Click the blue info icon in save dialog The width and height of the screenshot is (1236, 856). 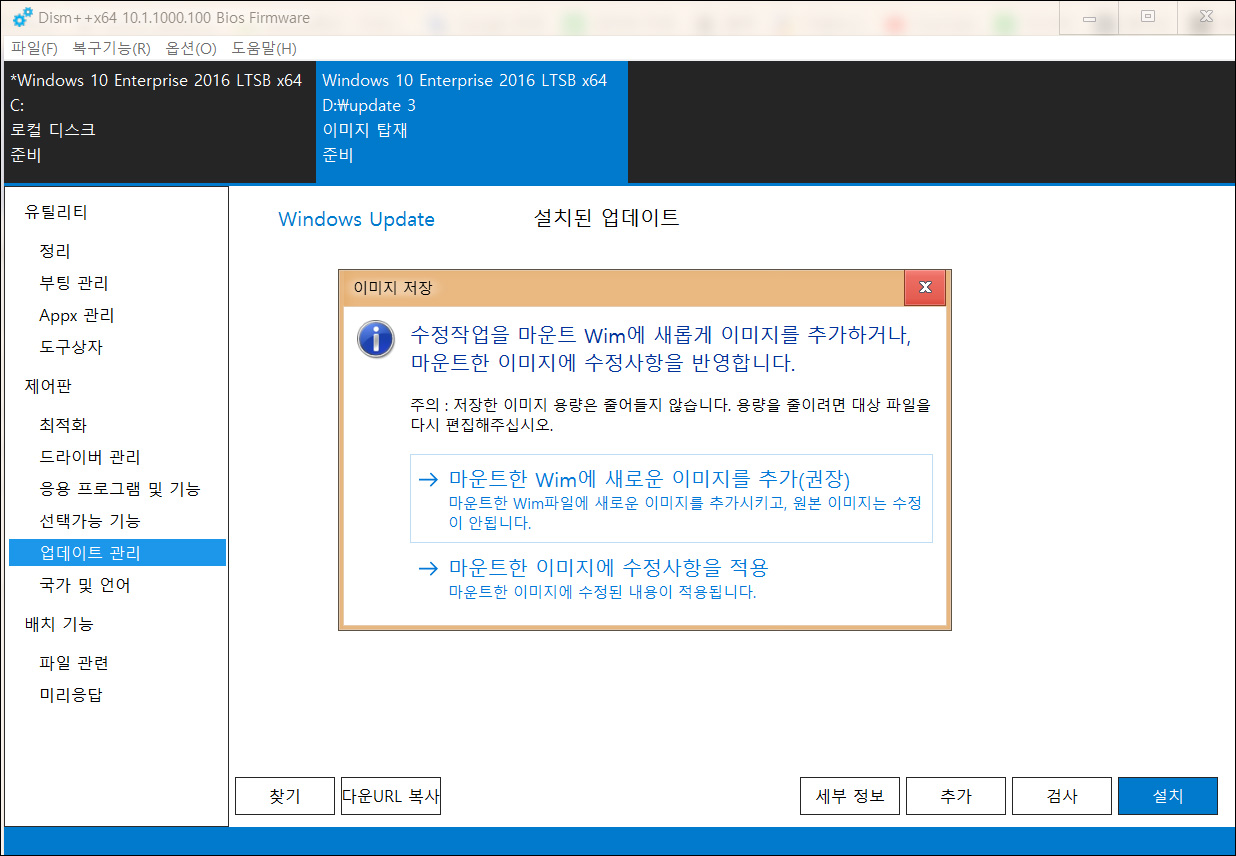pyautogui.click(x=375, y=339)
